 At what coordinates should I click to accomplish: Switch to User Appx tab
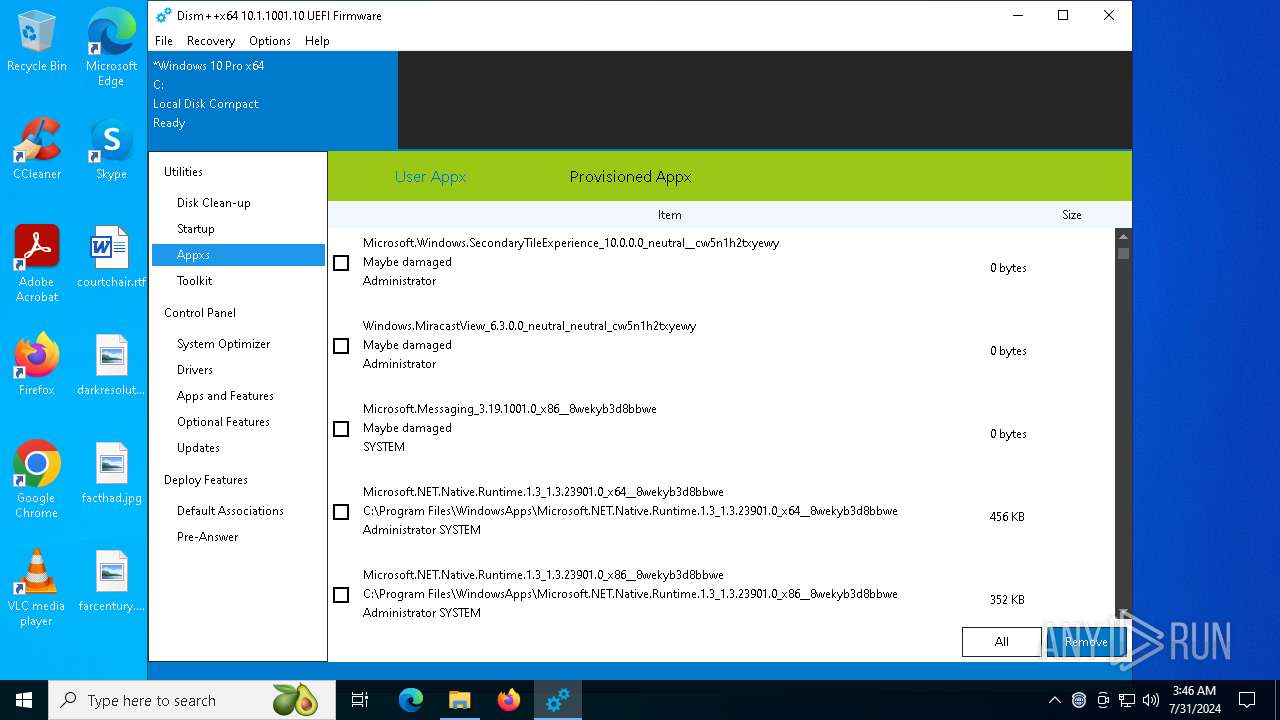(x=431, y=177)
